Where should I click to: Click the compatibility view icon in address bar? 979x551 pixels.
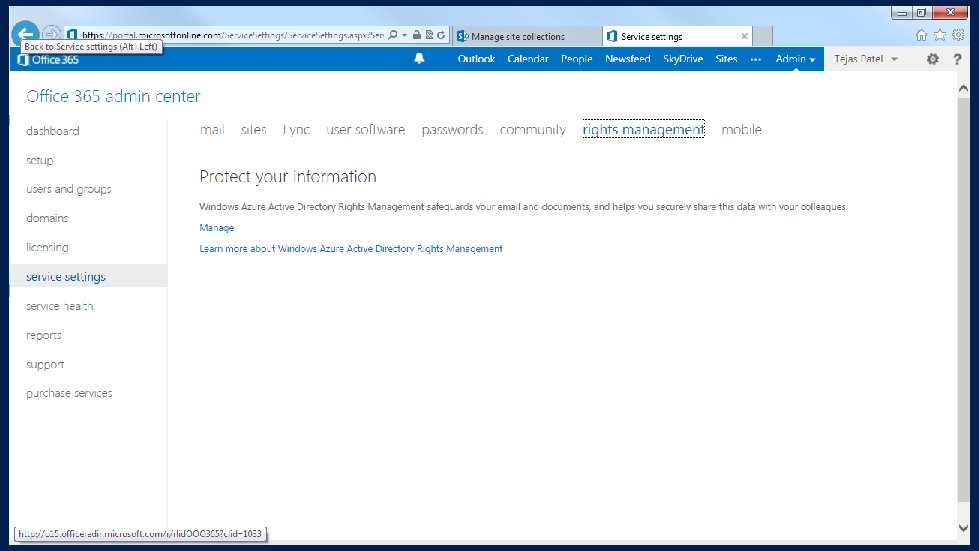coord(429,35)
